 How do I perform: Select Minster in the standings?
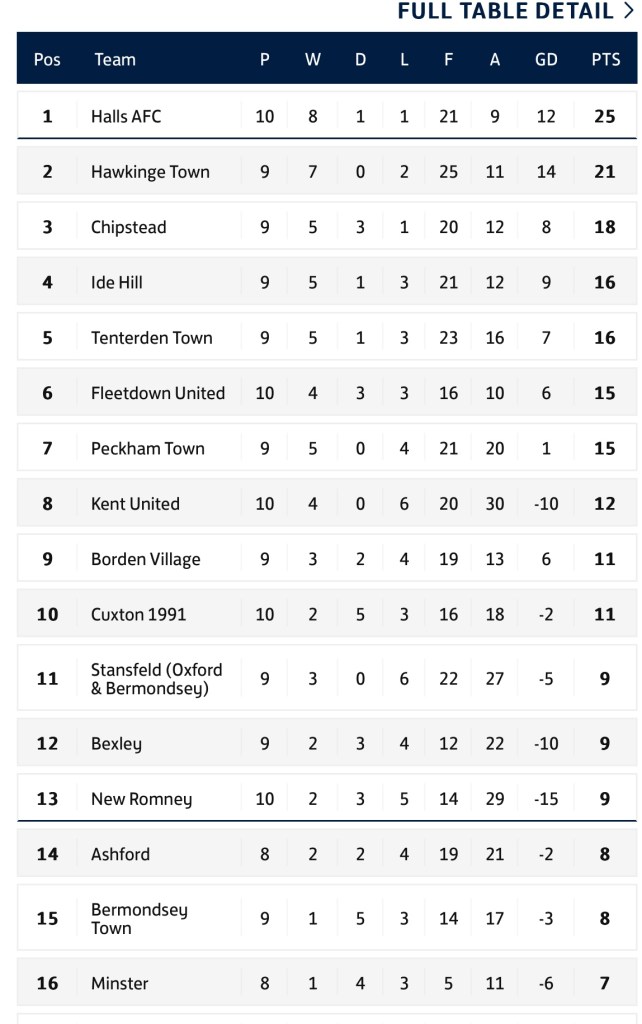(x=119, y=983)
